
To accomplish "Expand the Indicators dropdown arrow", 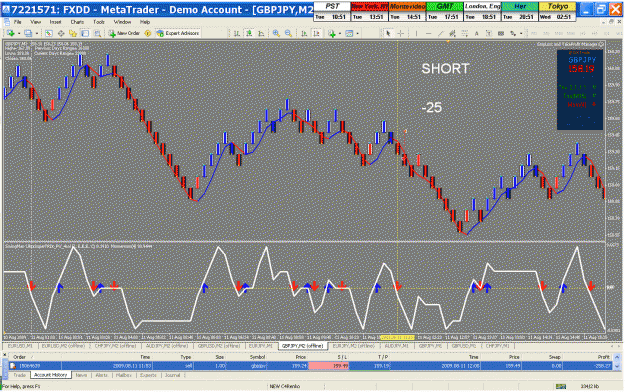I will tap(340, 33).
